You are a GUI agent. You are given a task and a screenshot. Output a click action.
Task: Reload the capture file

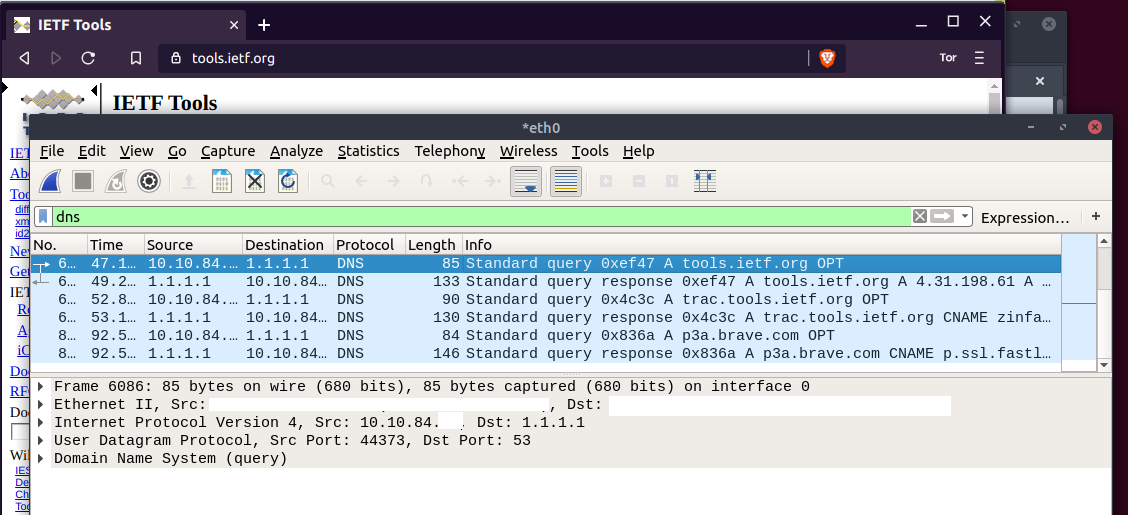(288, 181)
